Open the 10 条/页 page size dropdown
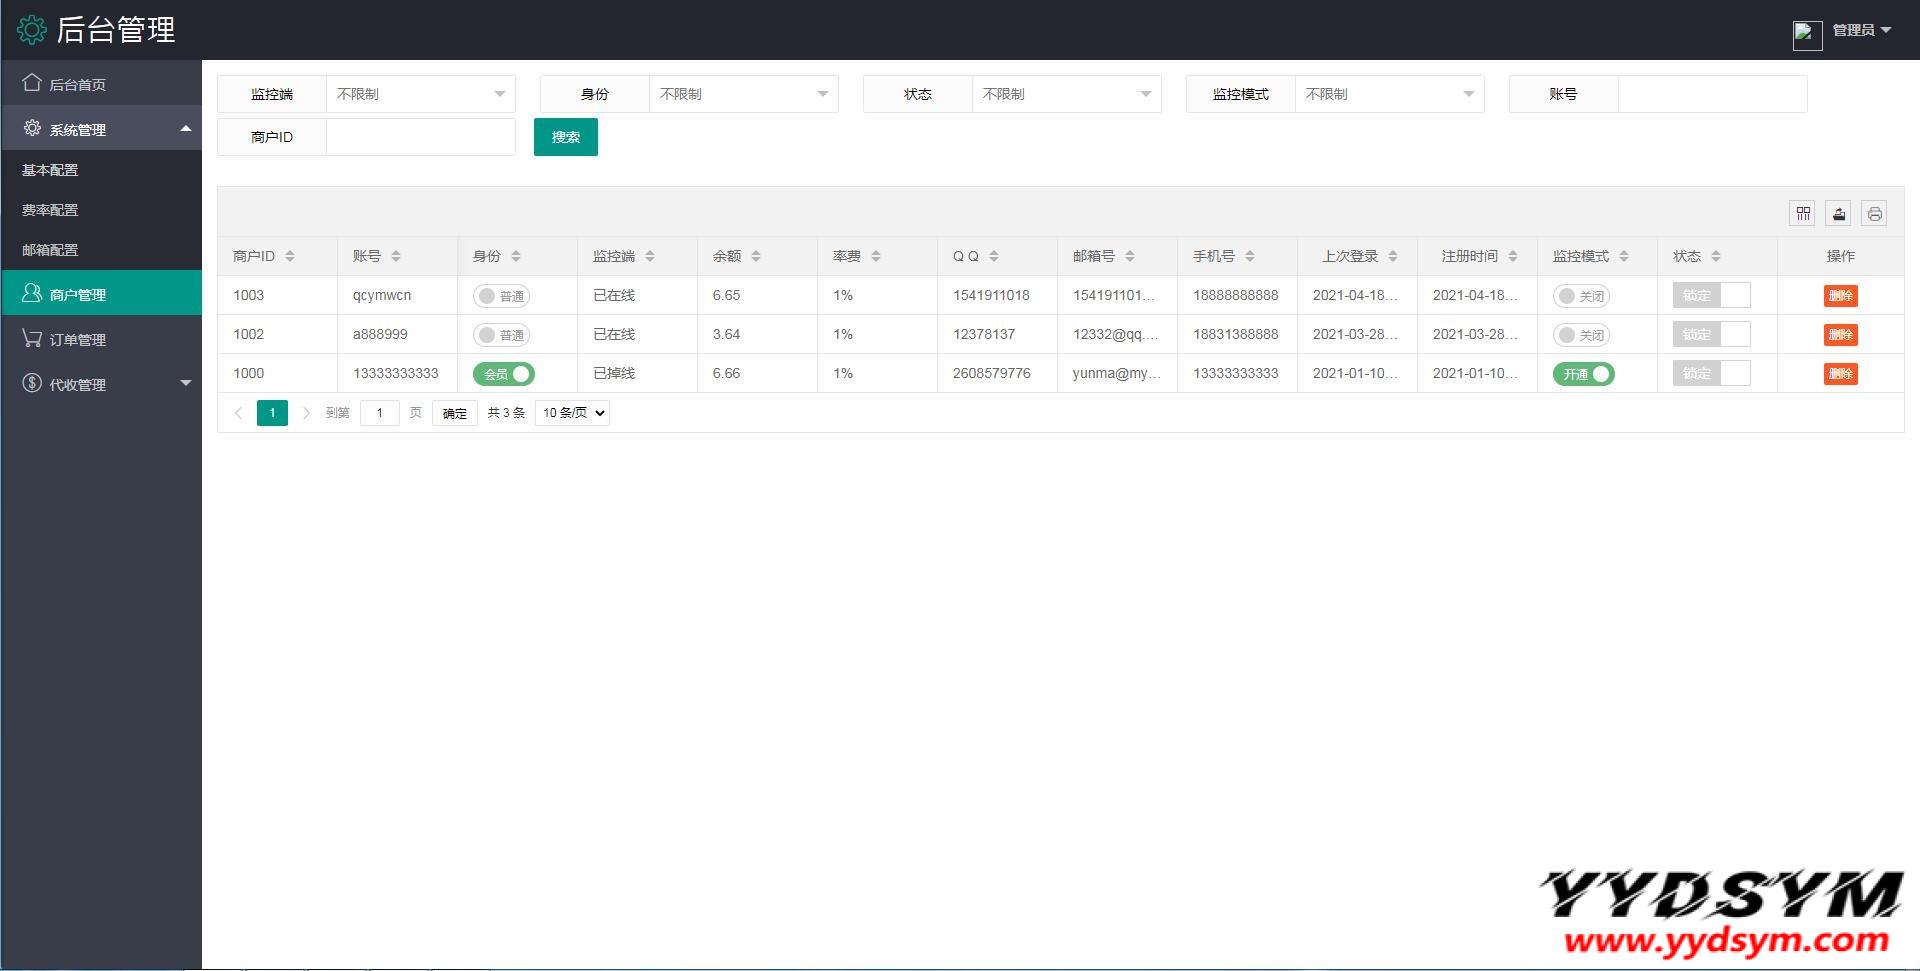The image size is (1920, 971). coord(572,413)
